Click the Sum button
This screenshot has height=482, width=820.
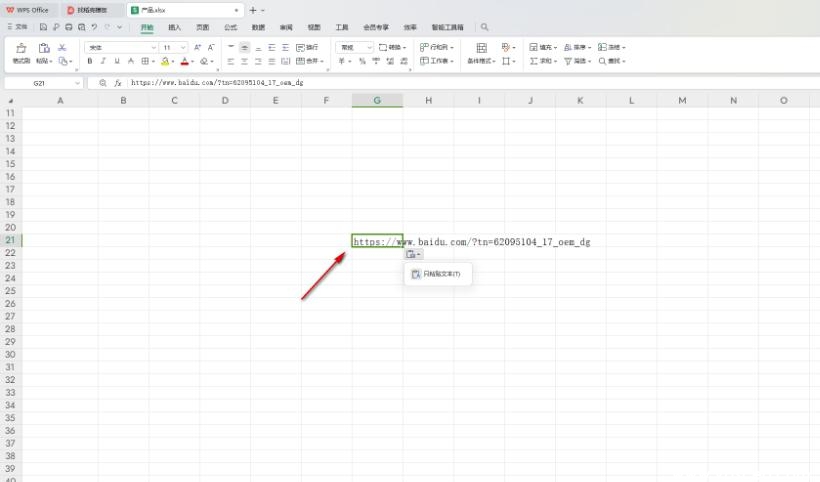point(543,61)
